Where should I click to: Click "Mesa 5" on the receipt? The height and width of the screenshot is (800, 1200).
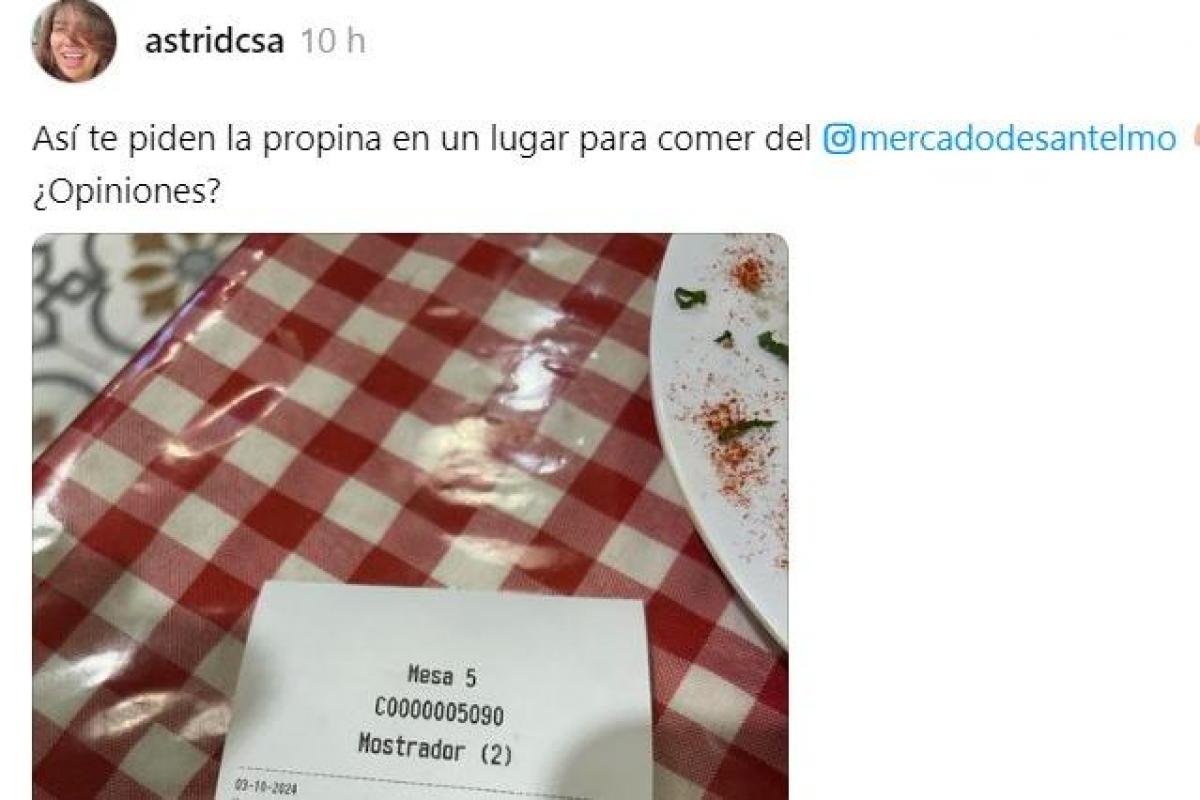pos(443,676)
